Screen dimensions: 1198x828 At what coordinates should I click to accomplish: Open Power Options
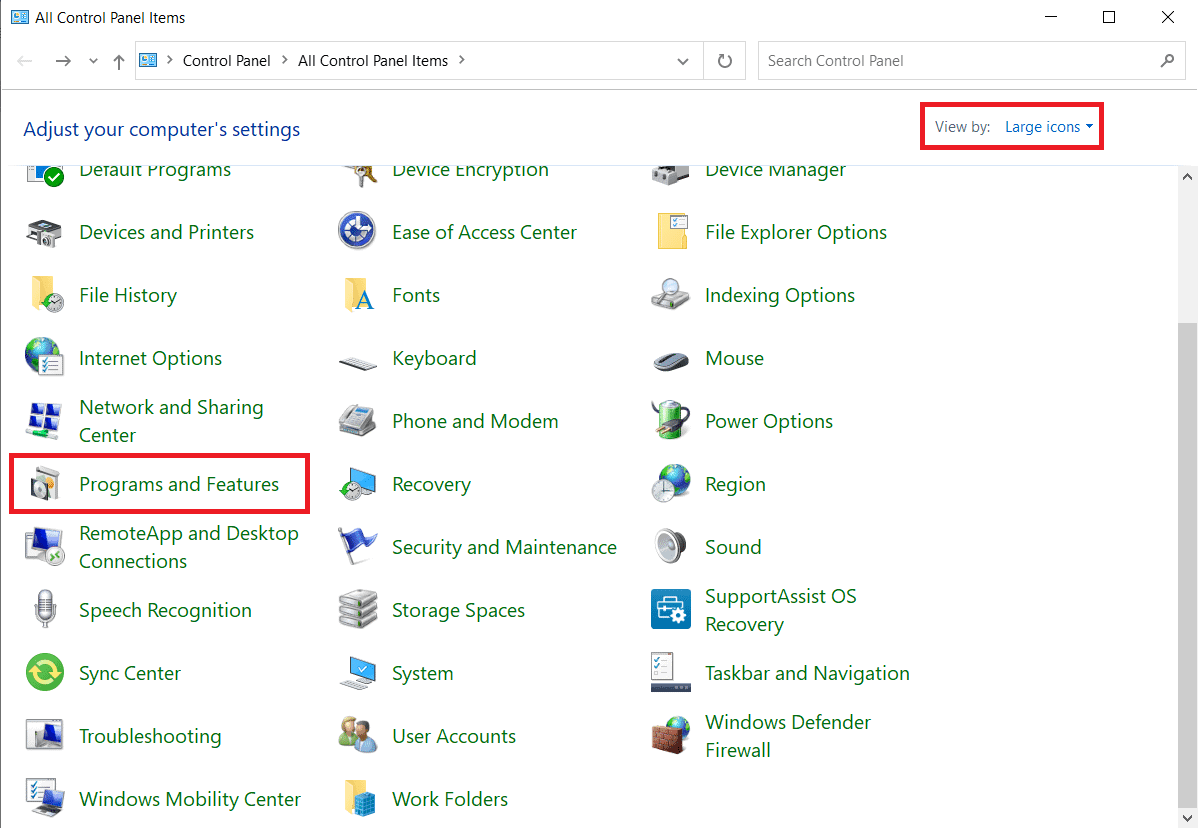(x=768, y=421)
